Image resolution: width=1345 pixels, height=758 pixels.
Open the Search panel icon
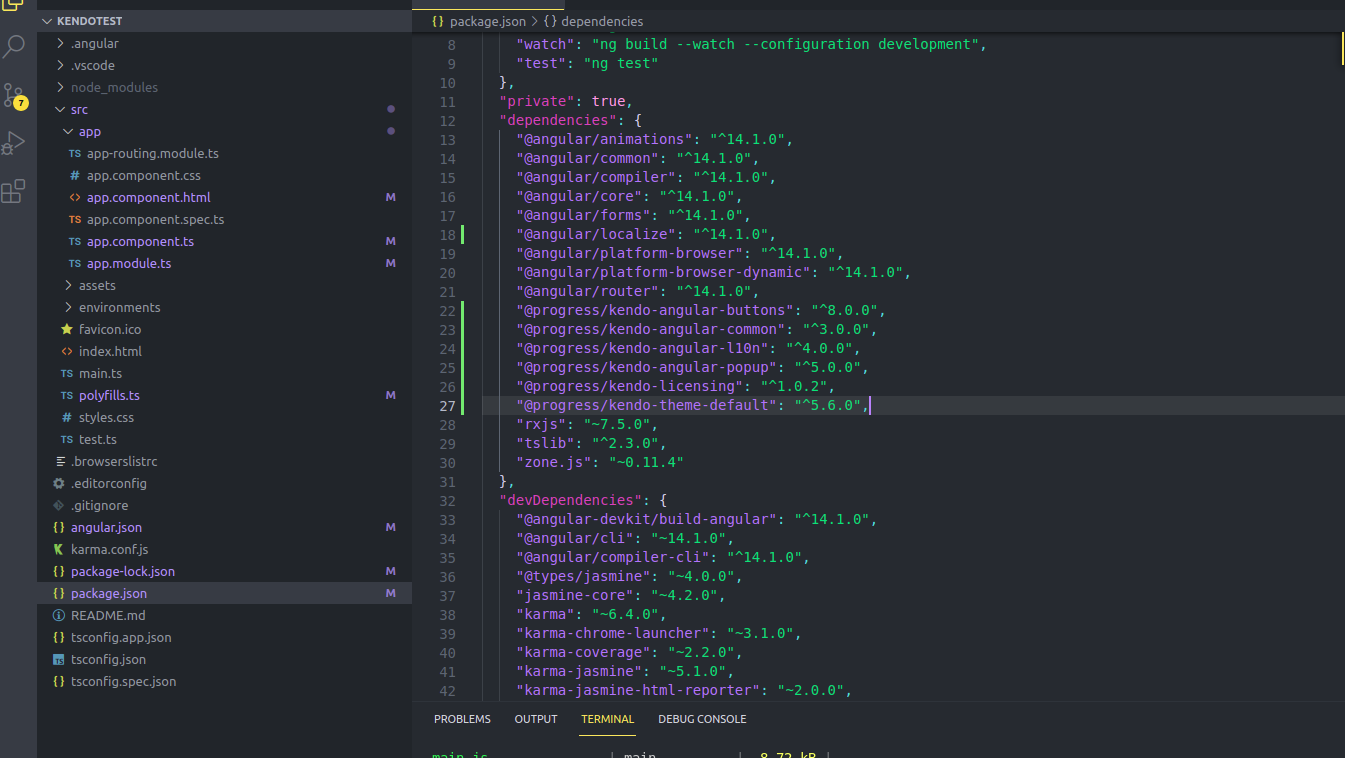[x=14, y=46]
